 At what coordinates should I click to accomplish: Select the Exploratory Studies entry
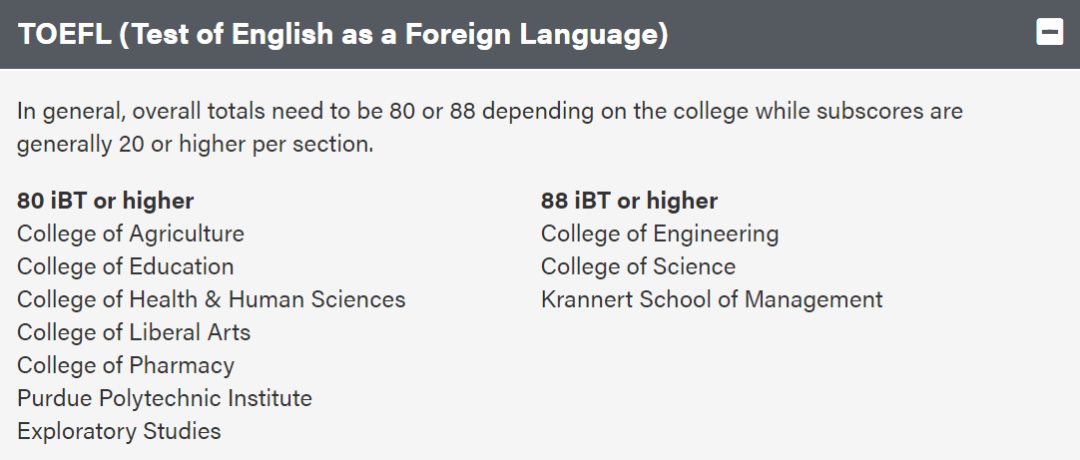pos(119,431)
